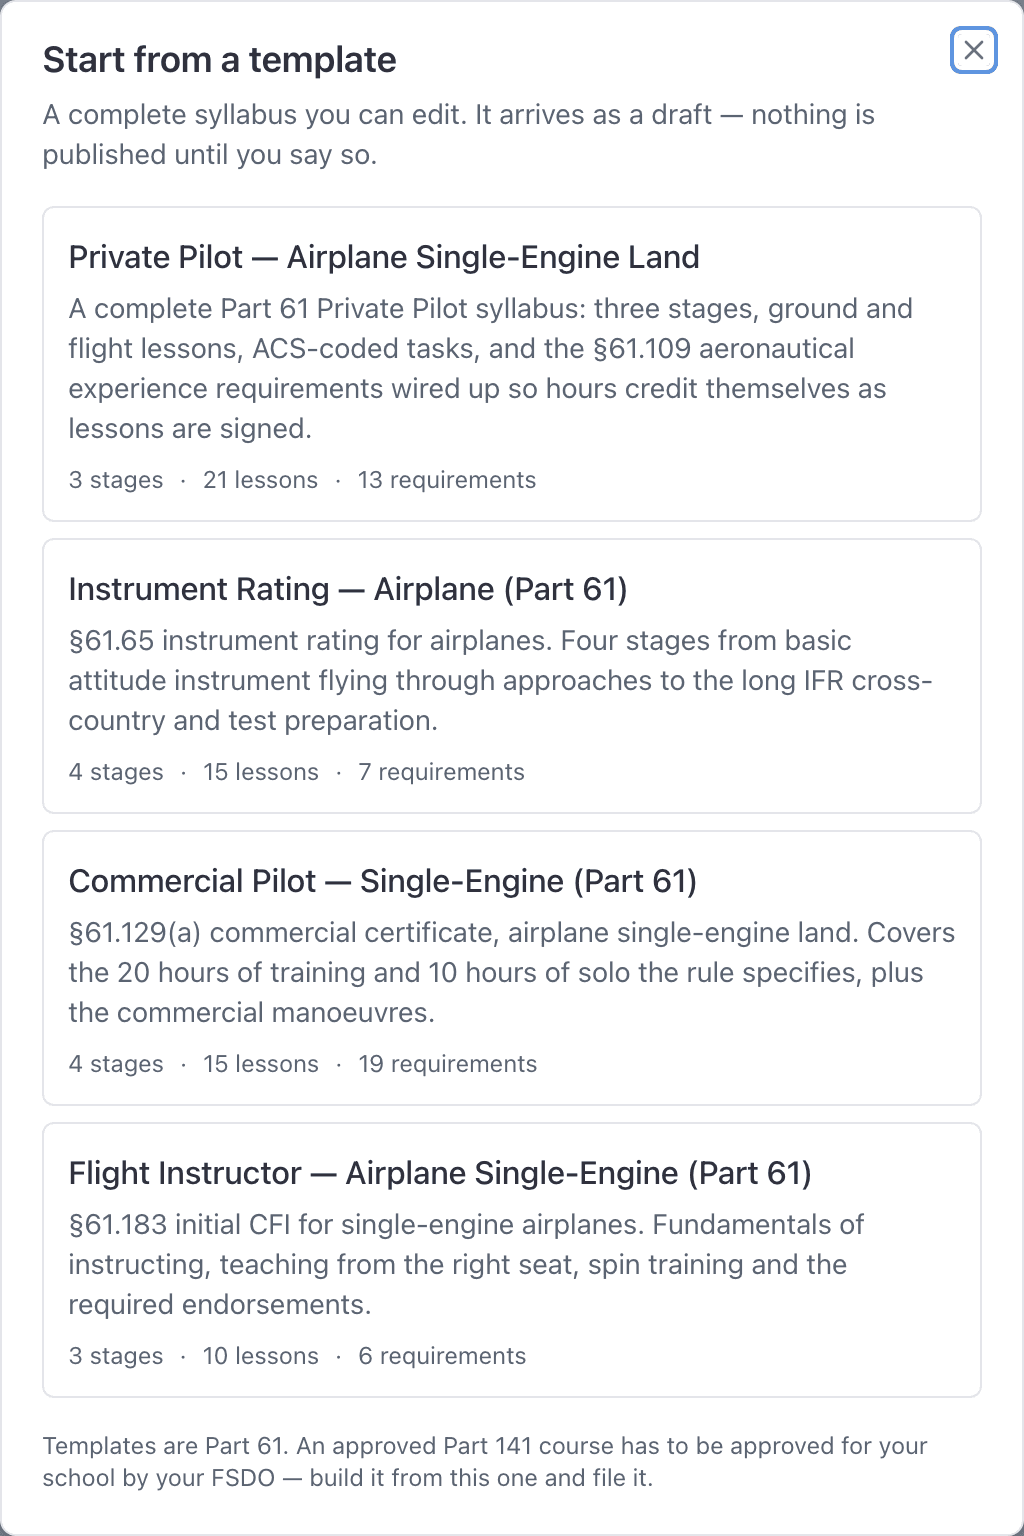Click the §61.129(a) commercial certificate description
The image size is (1024, 1536).
(x=512, y=972)
